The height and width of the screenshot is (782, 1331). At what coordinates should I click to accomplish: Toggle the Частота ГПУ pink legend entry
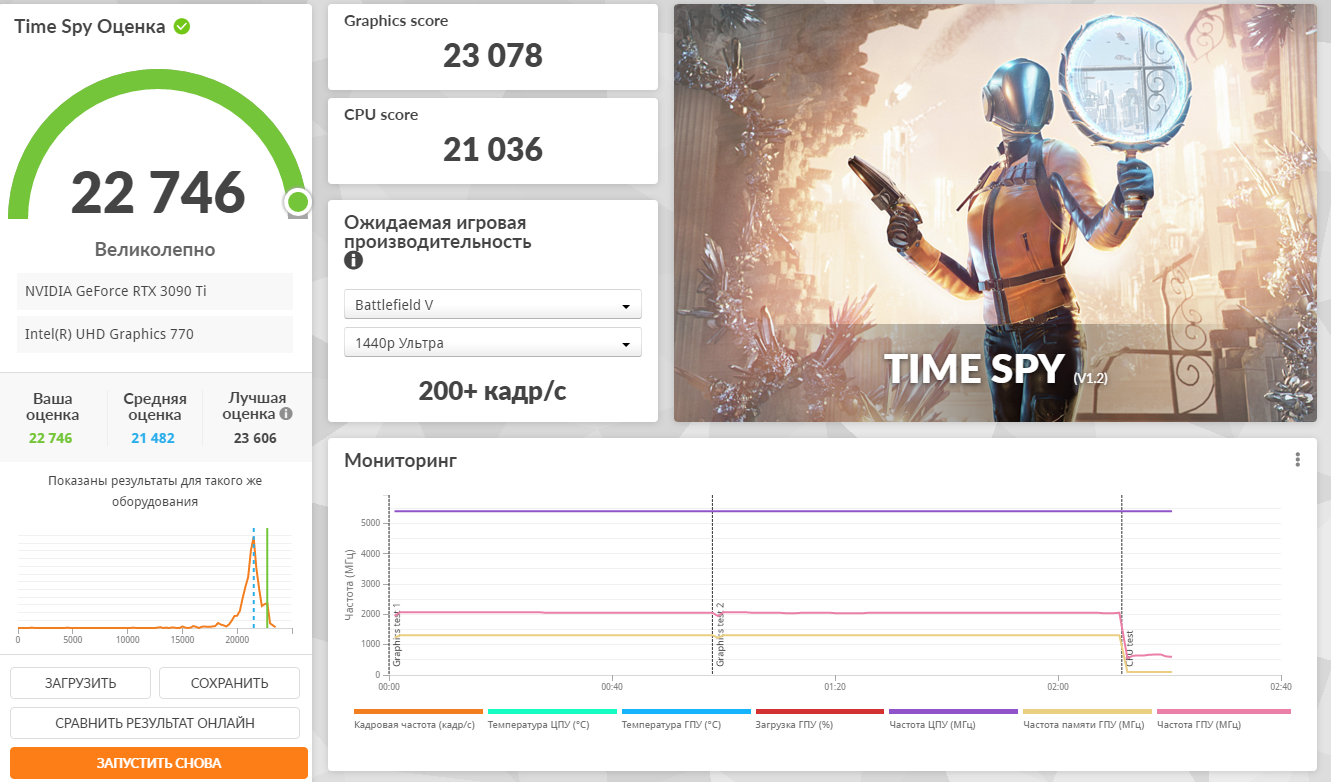coord(1223,718)
